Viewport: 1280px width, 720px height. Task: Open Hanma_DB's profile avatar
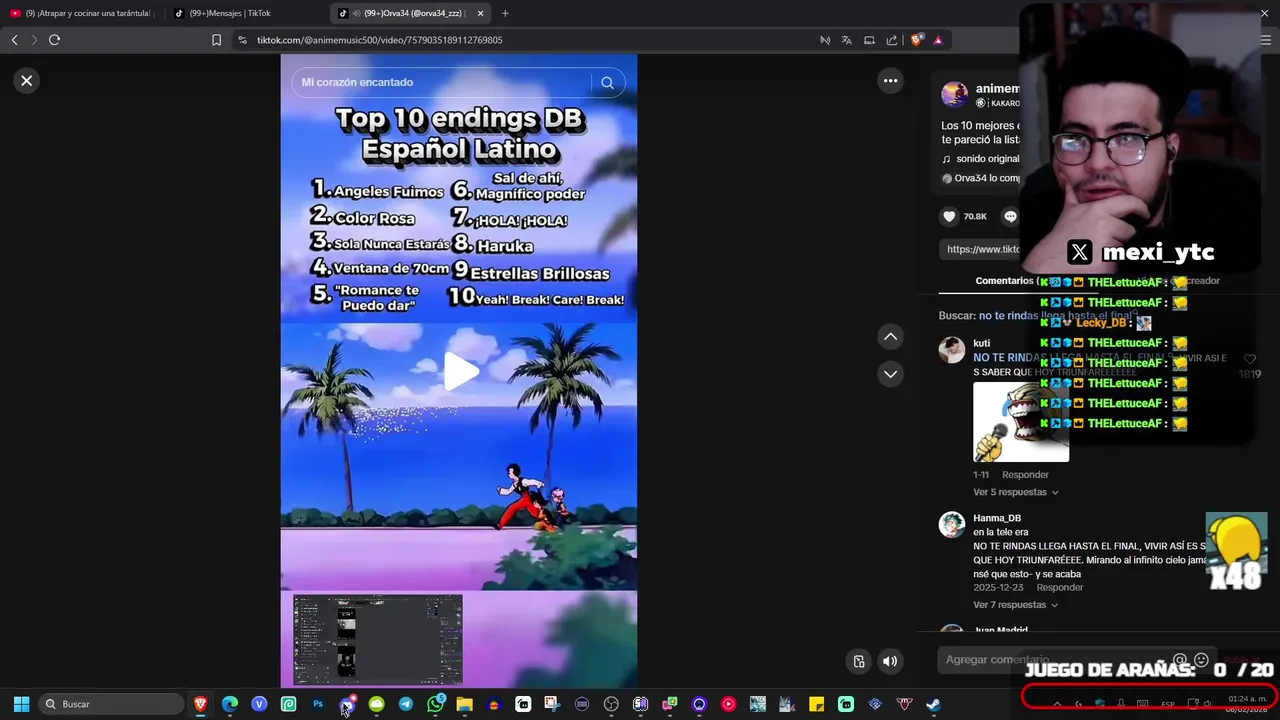952,524
